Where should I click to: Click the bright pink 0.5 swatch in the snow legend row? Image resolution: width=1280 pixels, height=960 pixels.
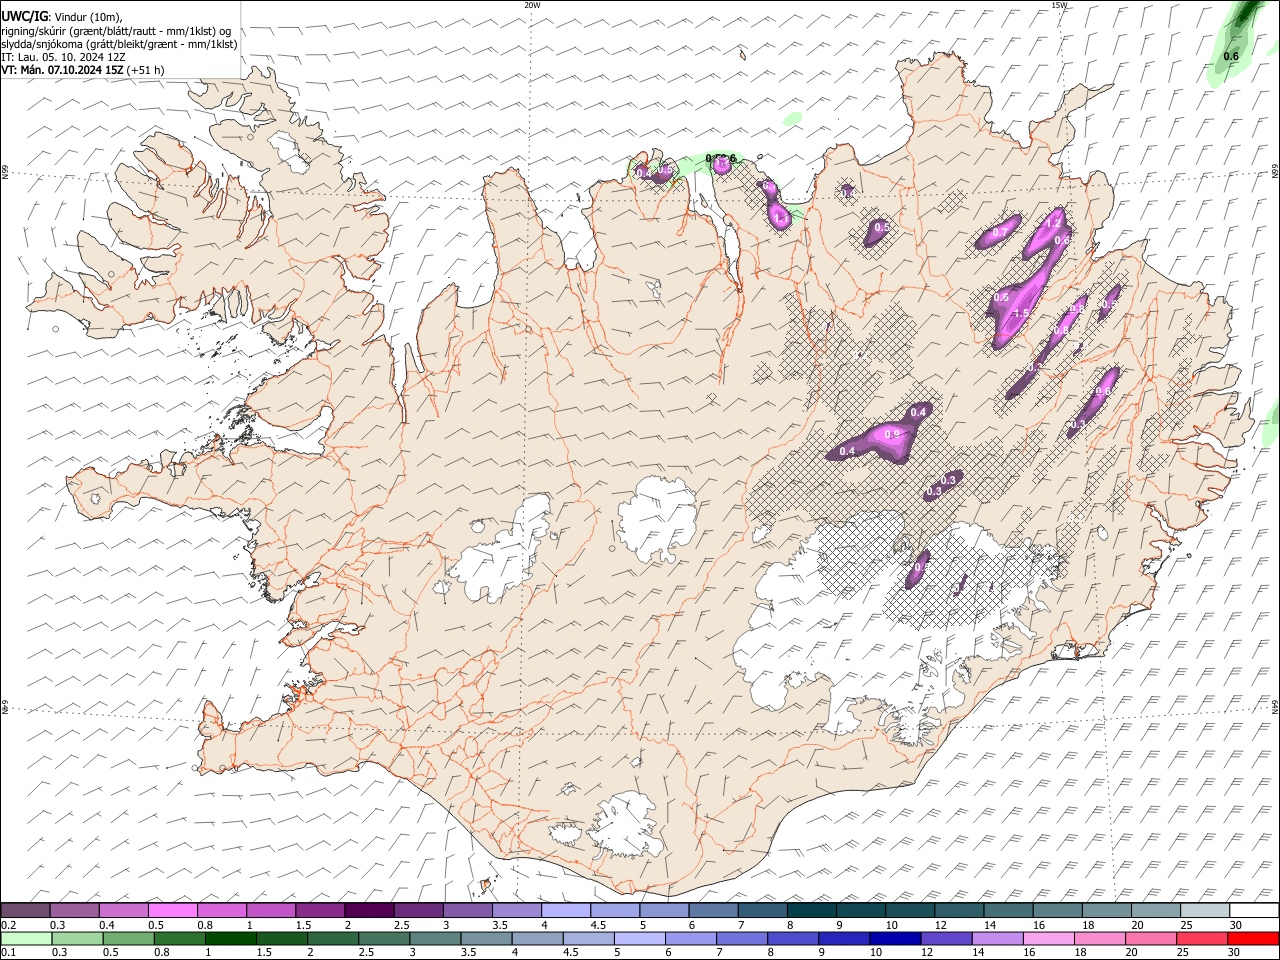tap(173, 910)
